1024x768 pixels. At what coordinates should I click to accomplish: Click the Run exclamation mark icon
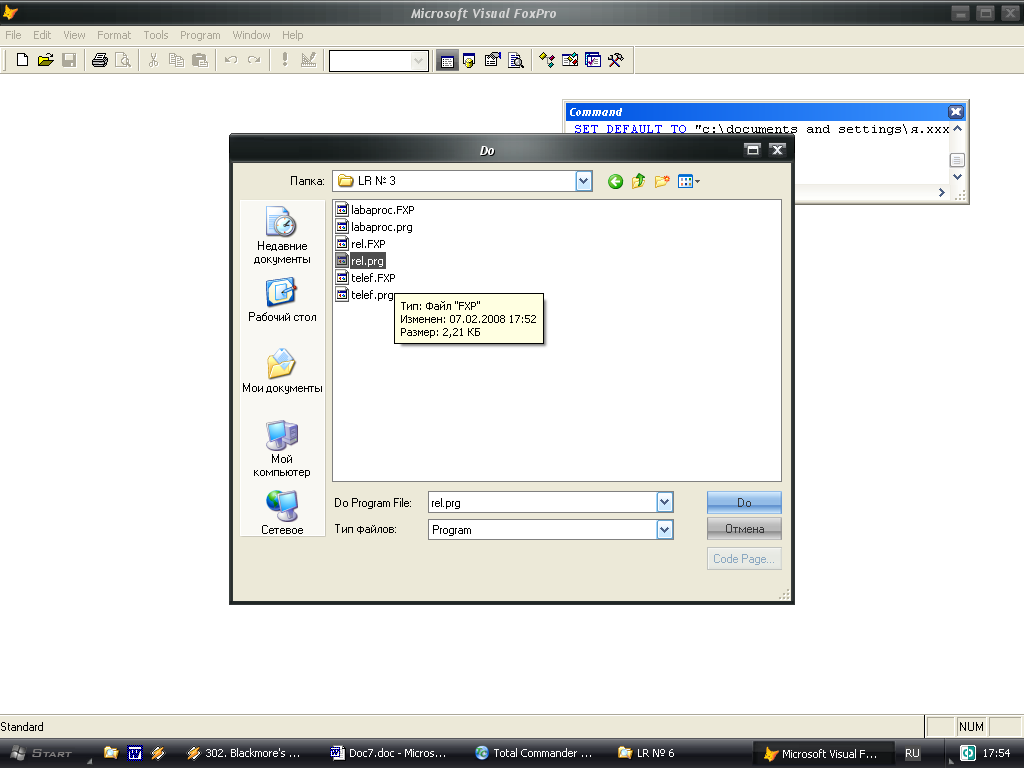[285, 60]
